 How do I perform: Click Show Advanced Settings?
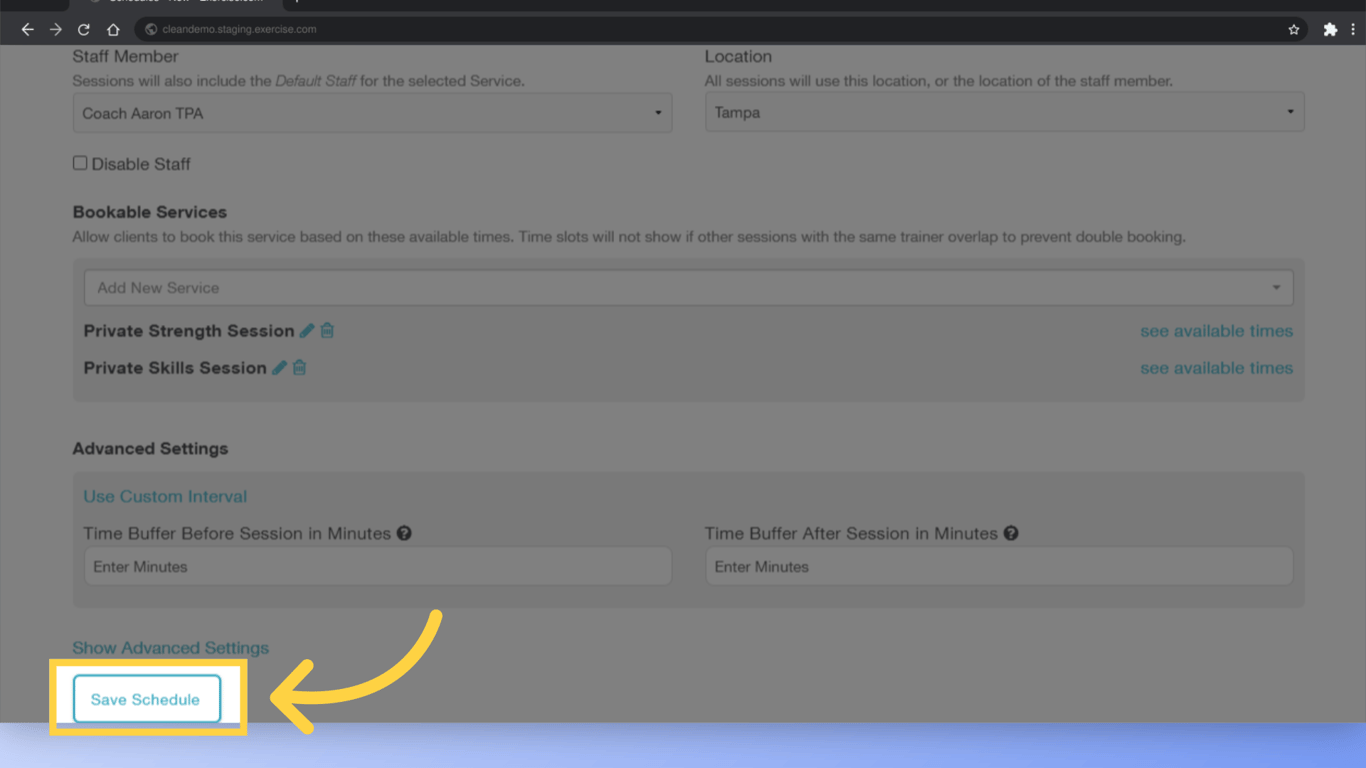[x=170, y=648]
